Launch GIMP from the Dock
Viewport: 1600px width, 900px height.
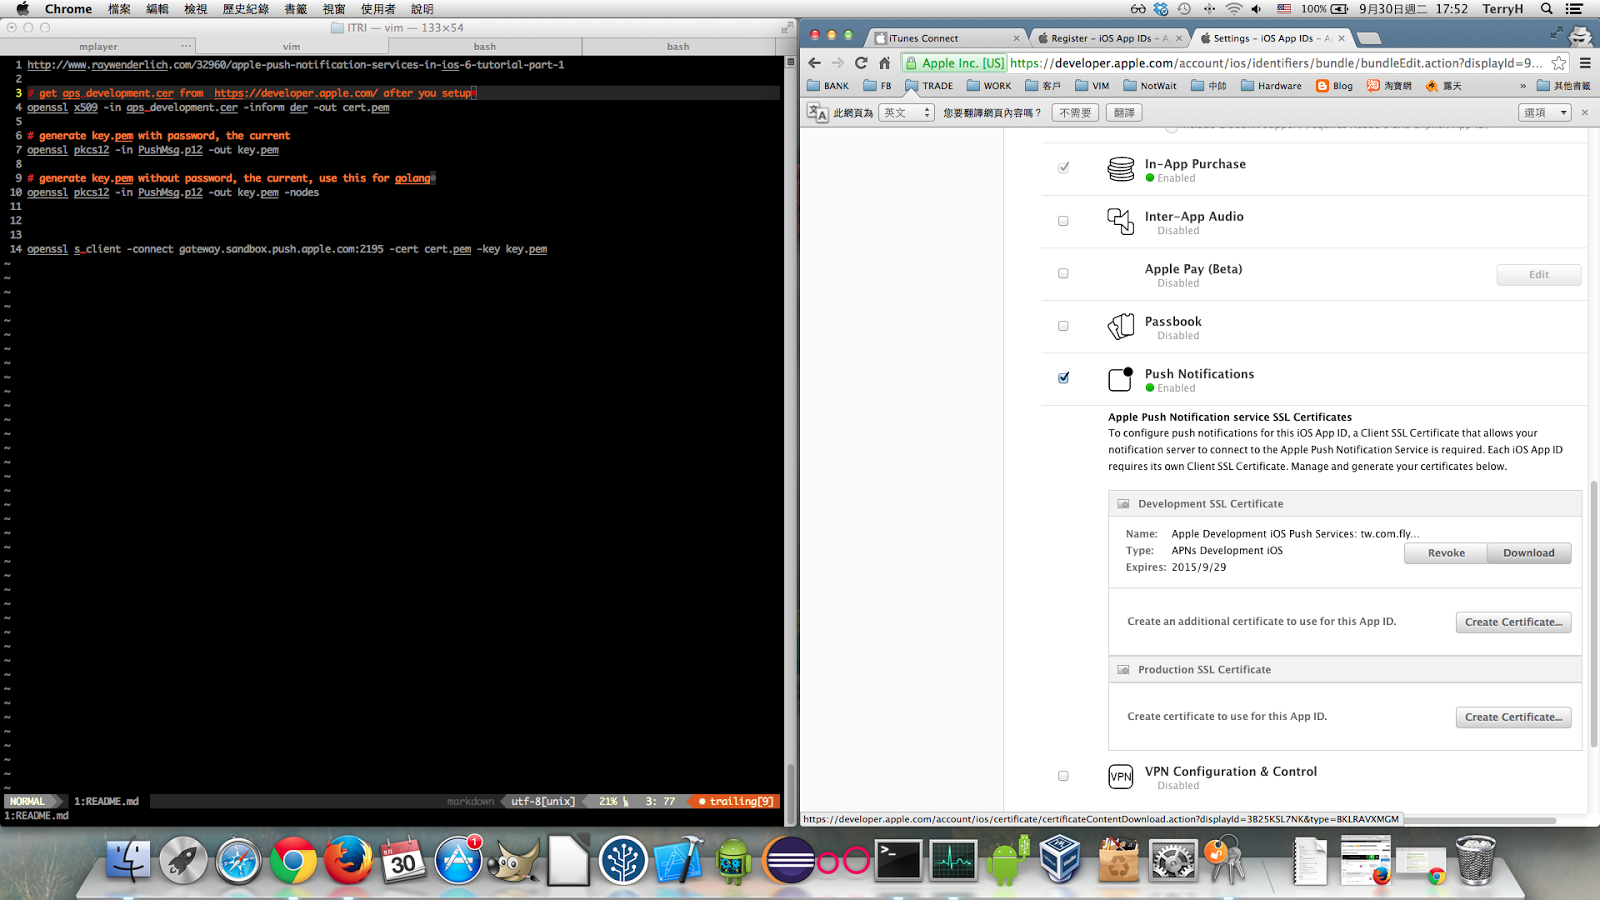click(513, 860)
